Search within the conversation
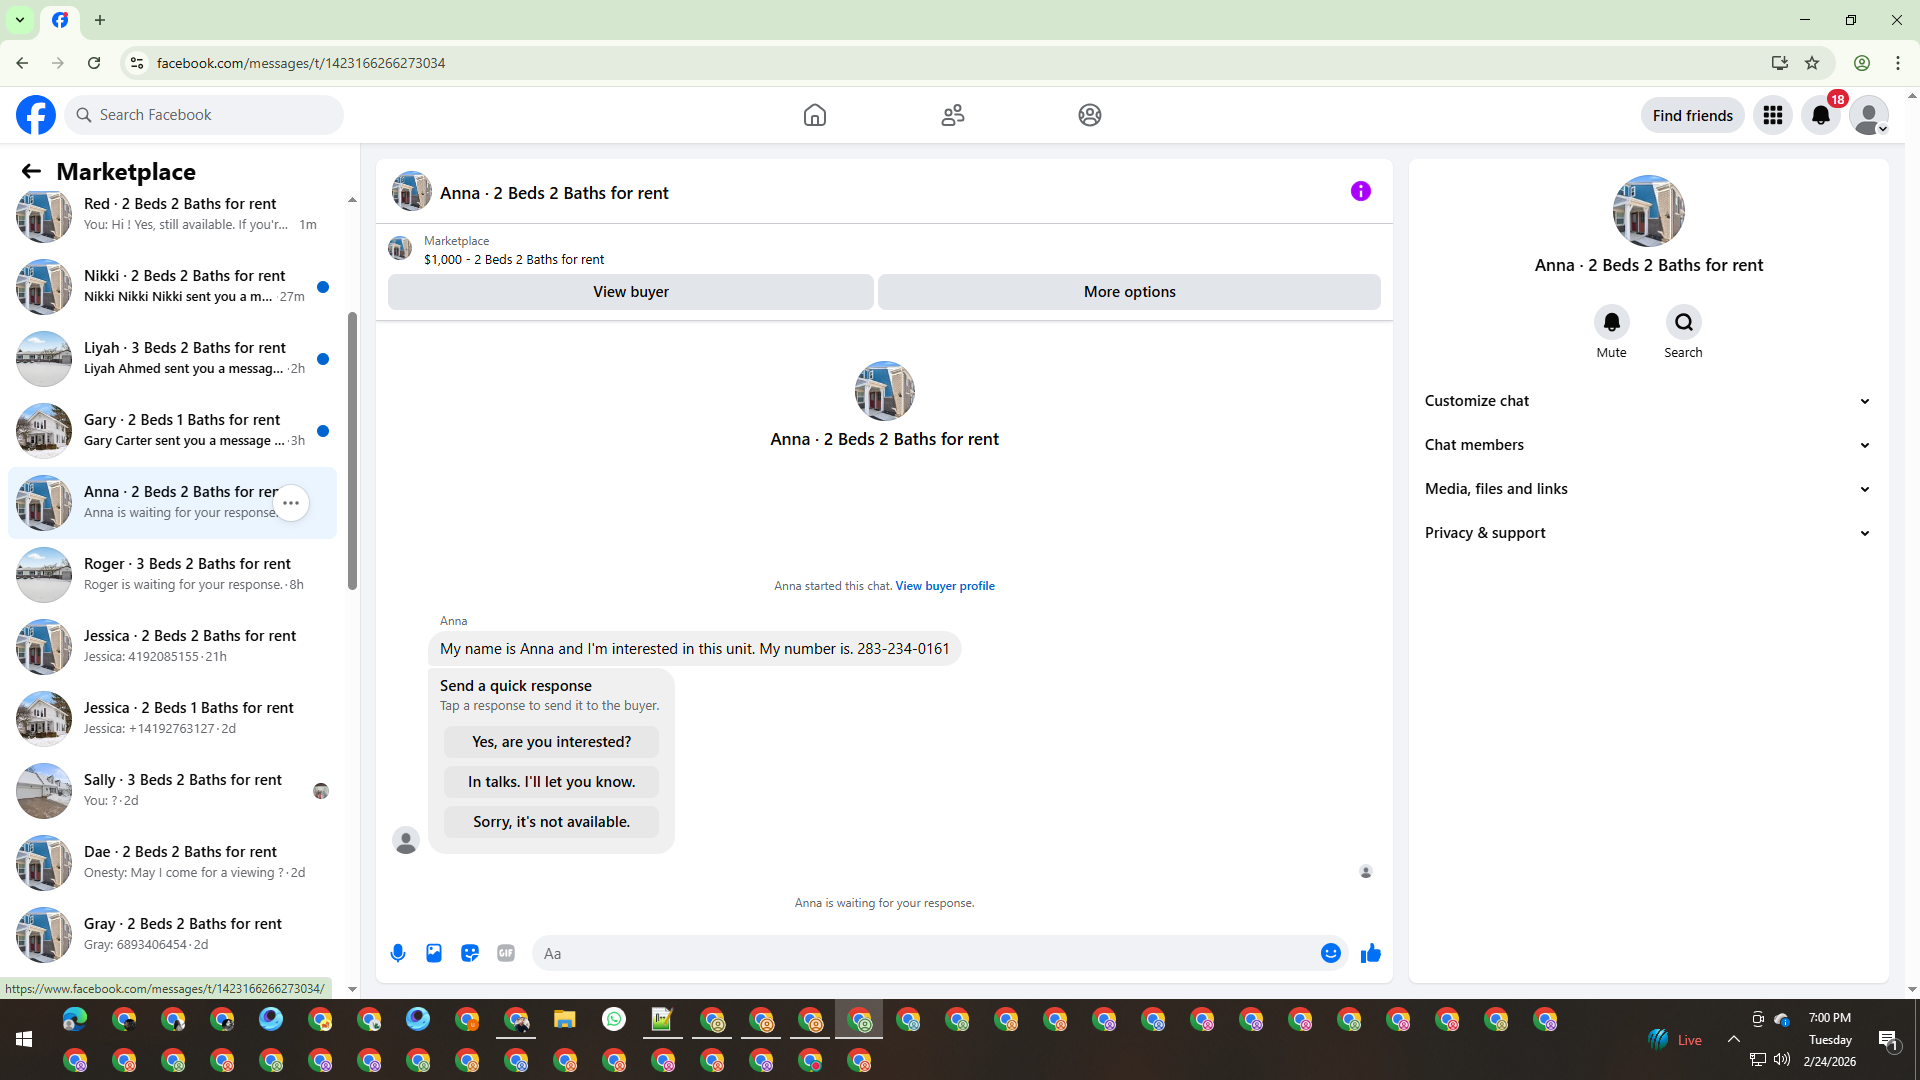This screenshot has width=1920, height=1080. pos(1683,323)
